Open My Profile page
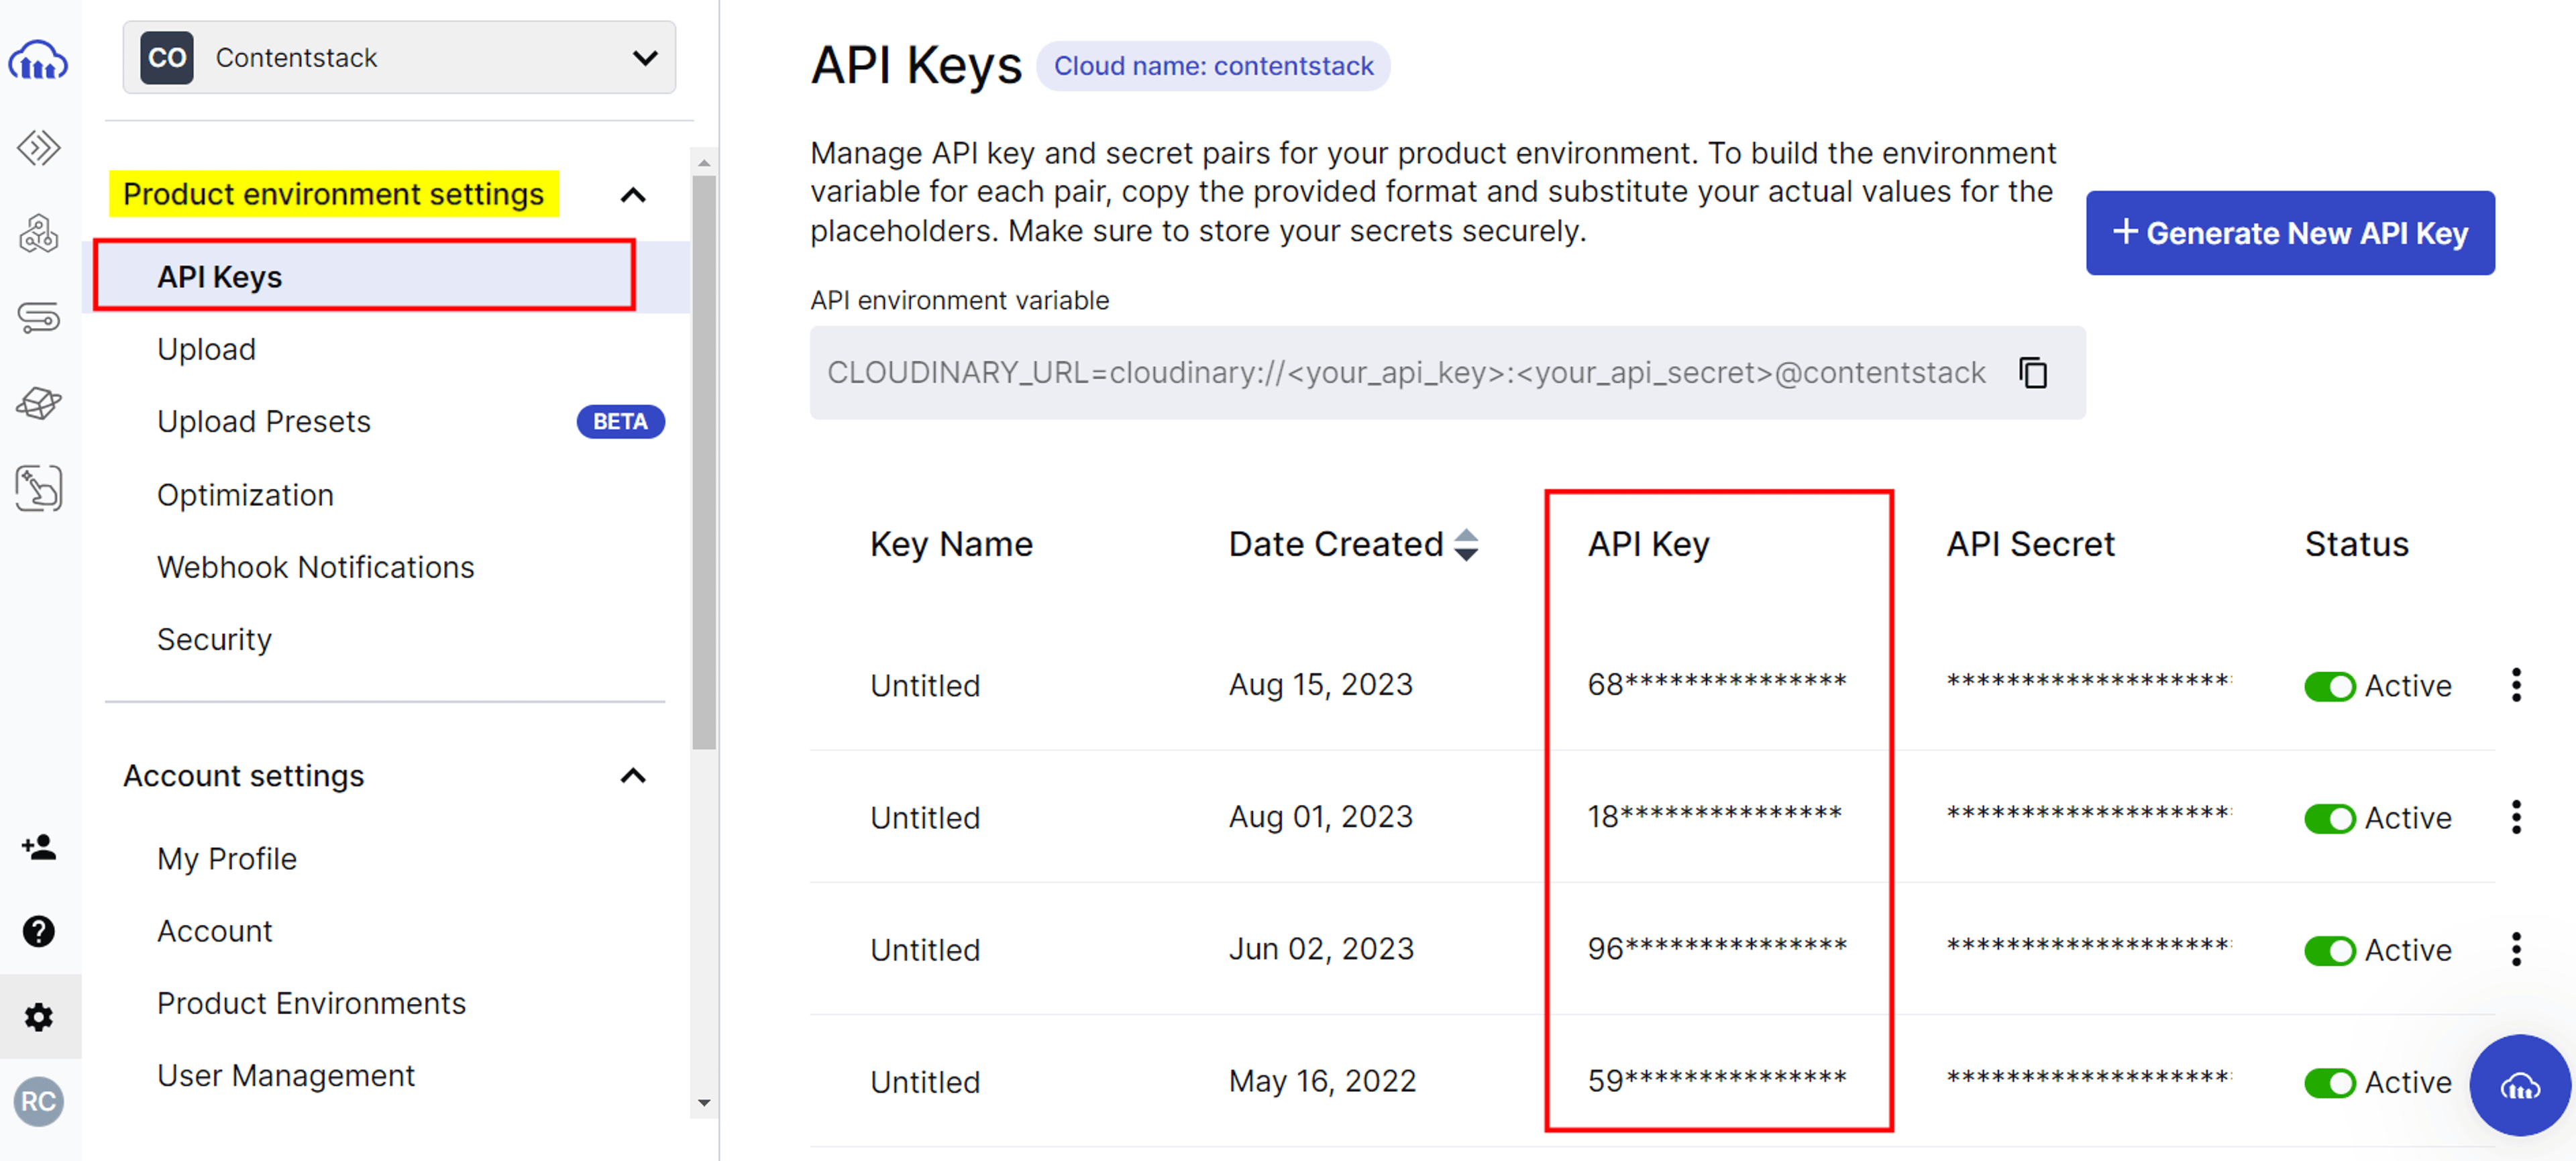This screenshot has height=1161, width=2576. pos(227,858)
